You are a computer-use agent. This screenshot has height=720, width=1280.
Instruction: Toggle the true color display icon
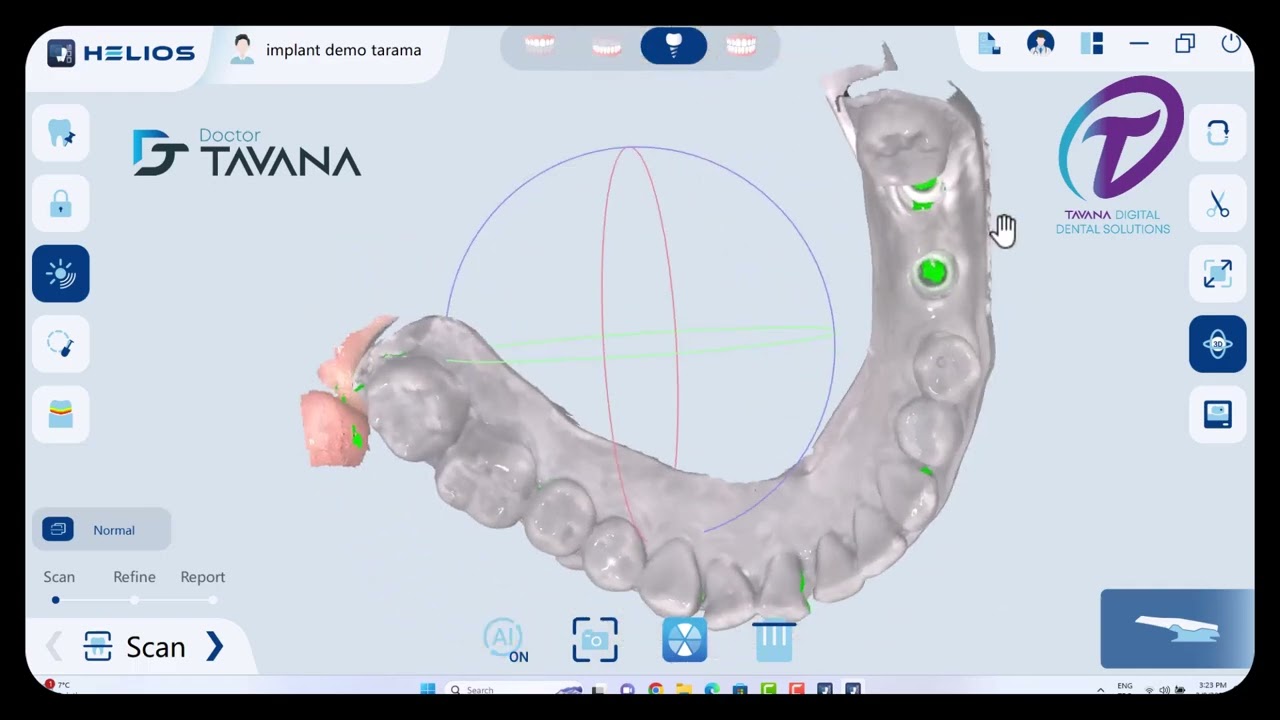pos(61,414)
